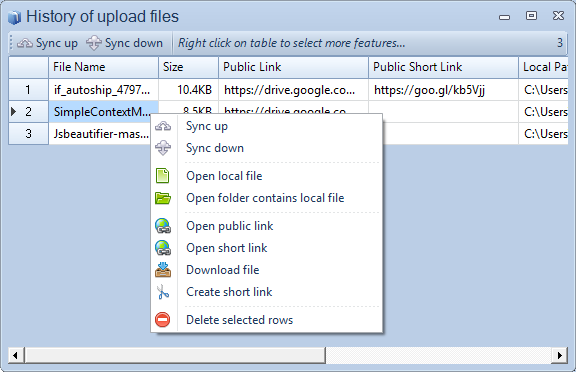Image resolution: width=576 pixels, height=372 pixels.
Task: Click the table's top-left select-all corner cell
Action: (x=28, y=67)
